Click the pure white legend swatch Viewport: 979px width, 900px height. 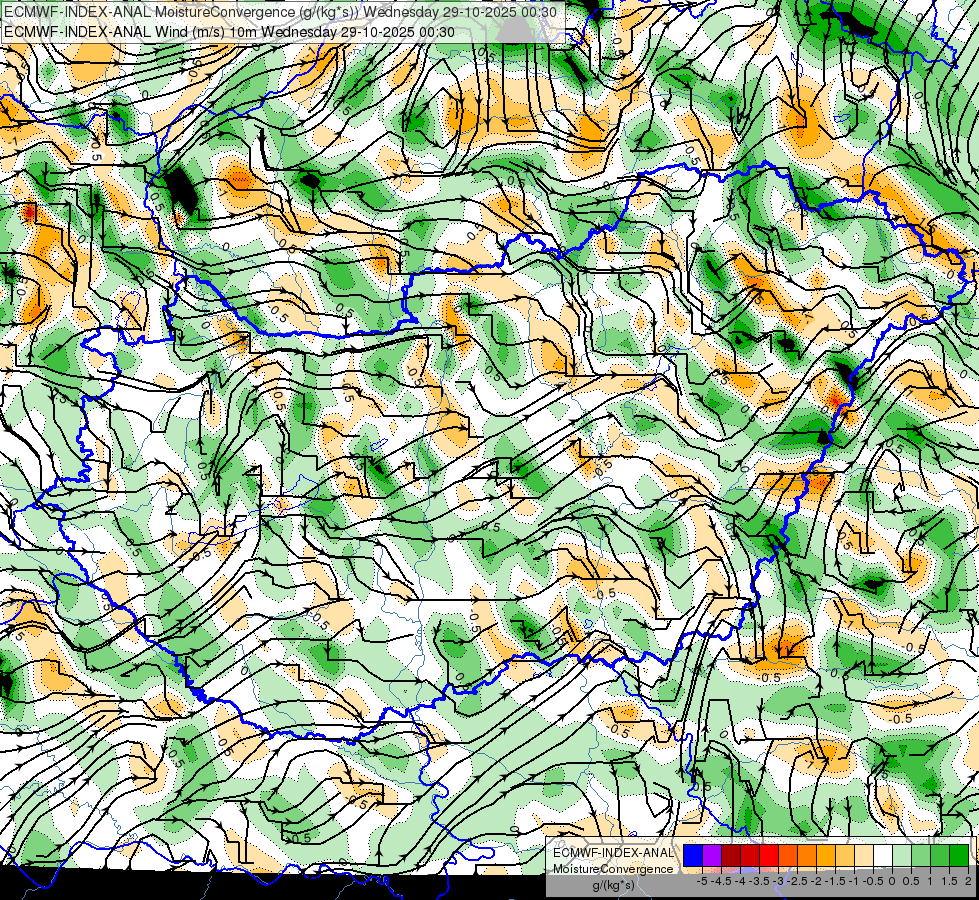pos(883,856)
